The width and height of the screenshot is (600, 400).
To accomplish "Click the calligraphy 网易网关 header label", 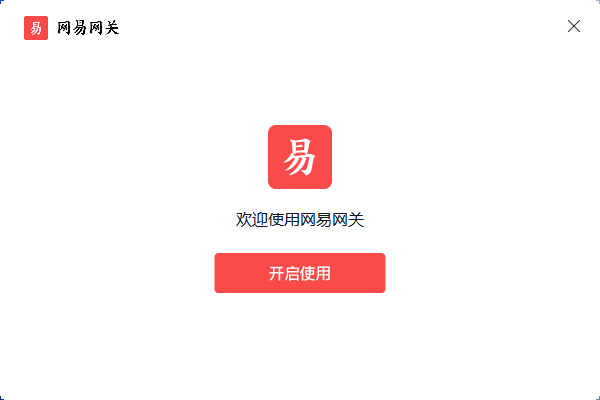I will [88, 28].
